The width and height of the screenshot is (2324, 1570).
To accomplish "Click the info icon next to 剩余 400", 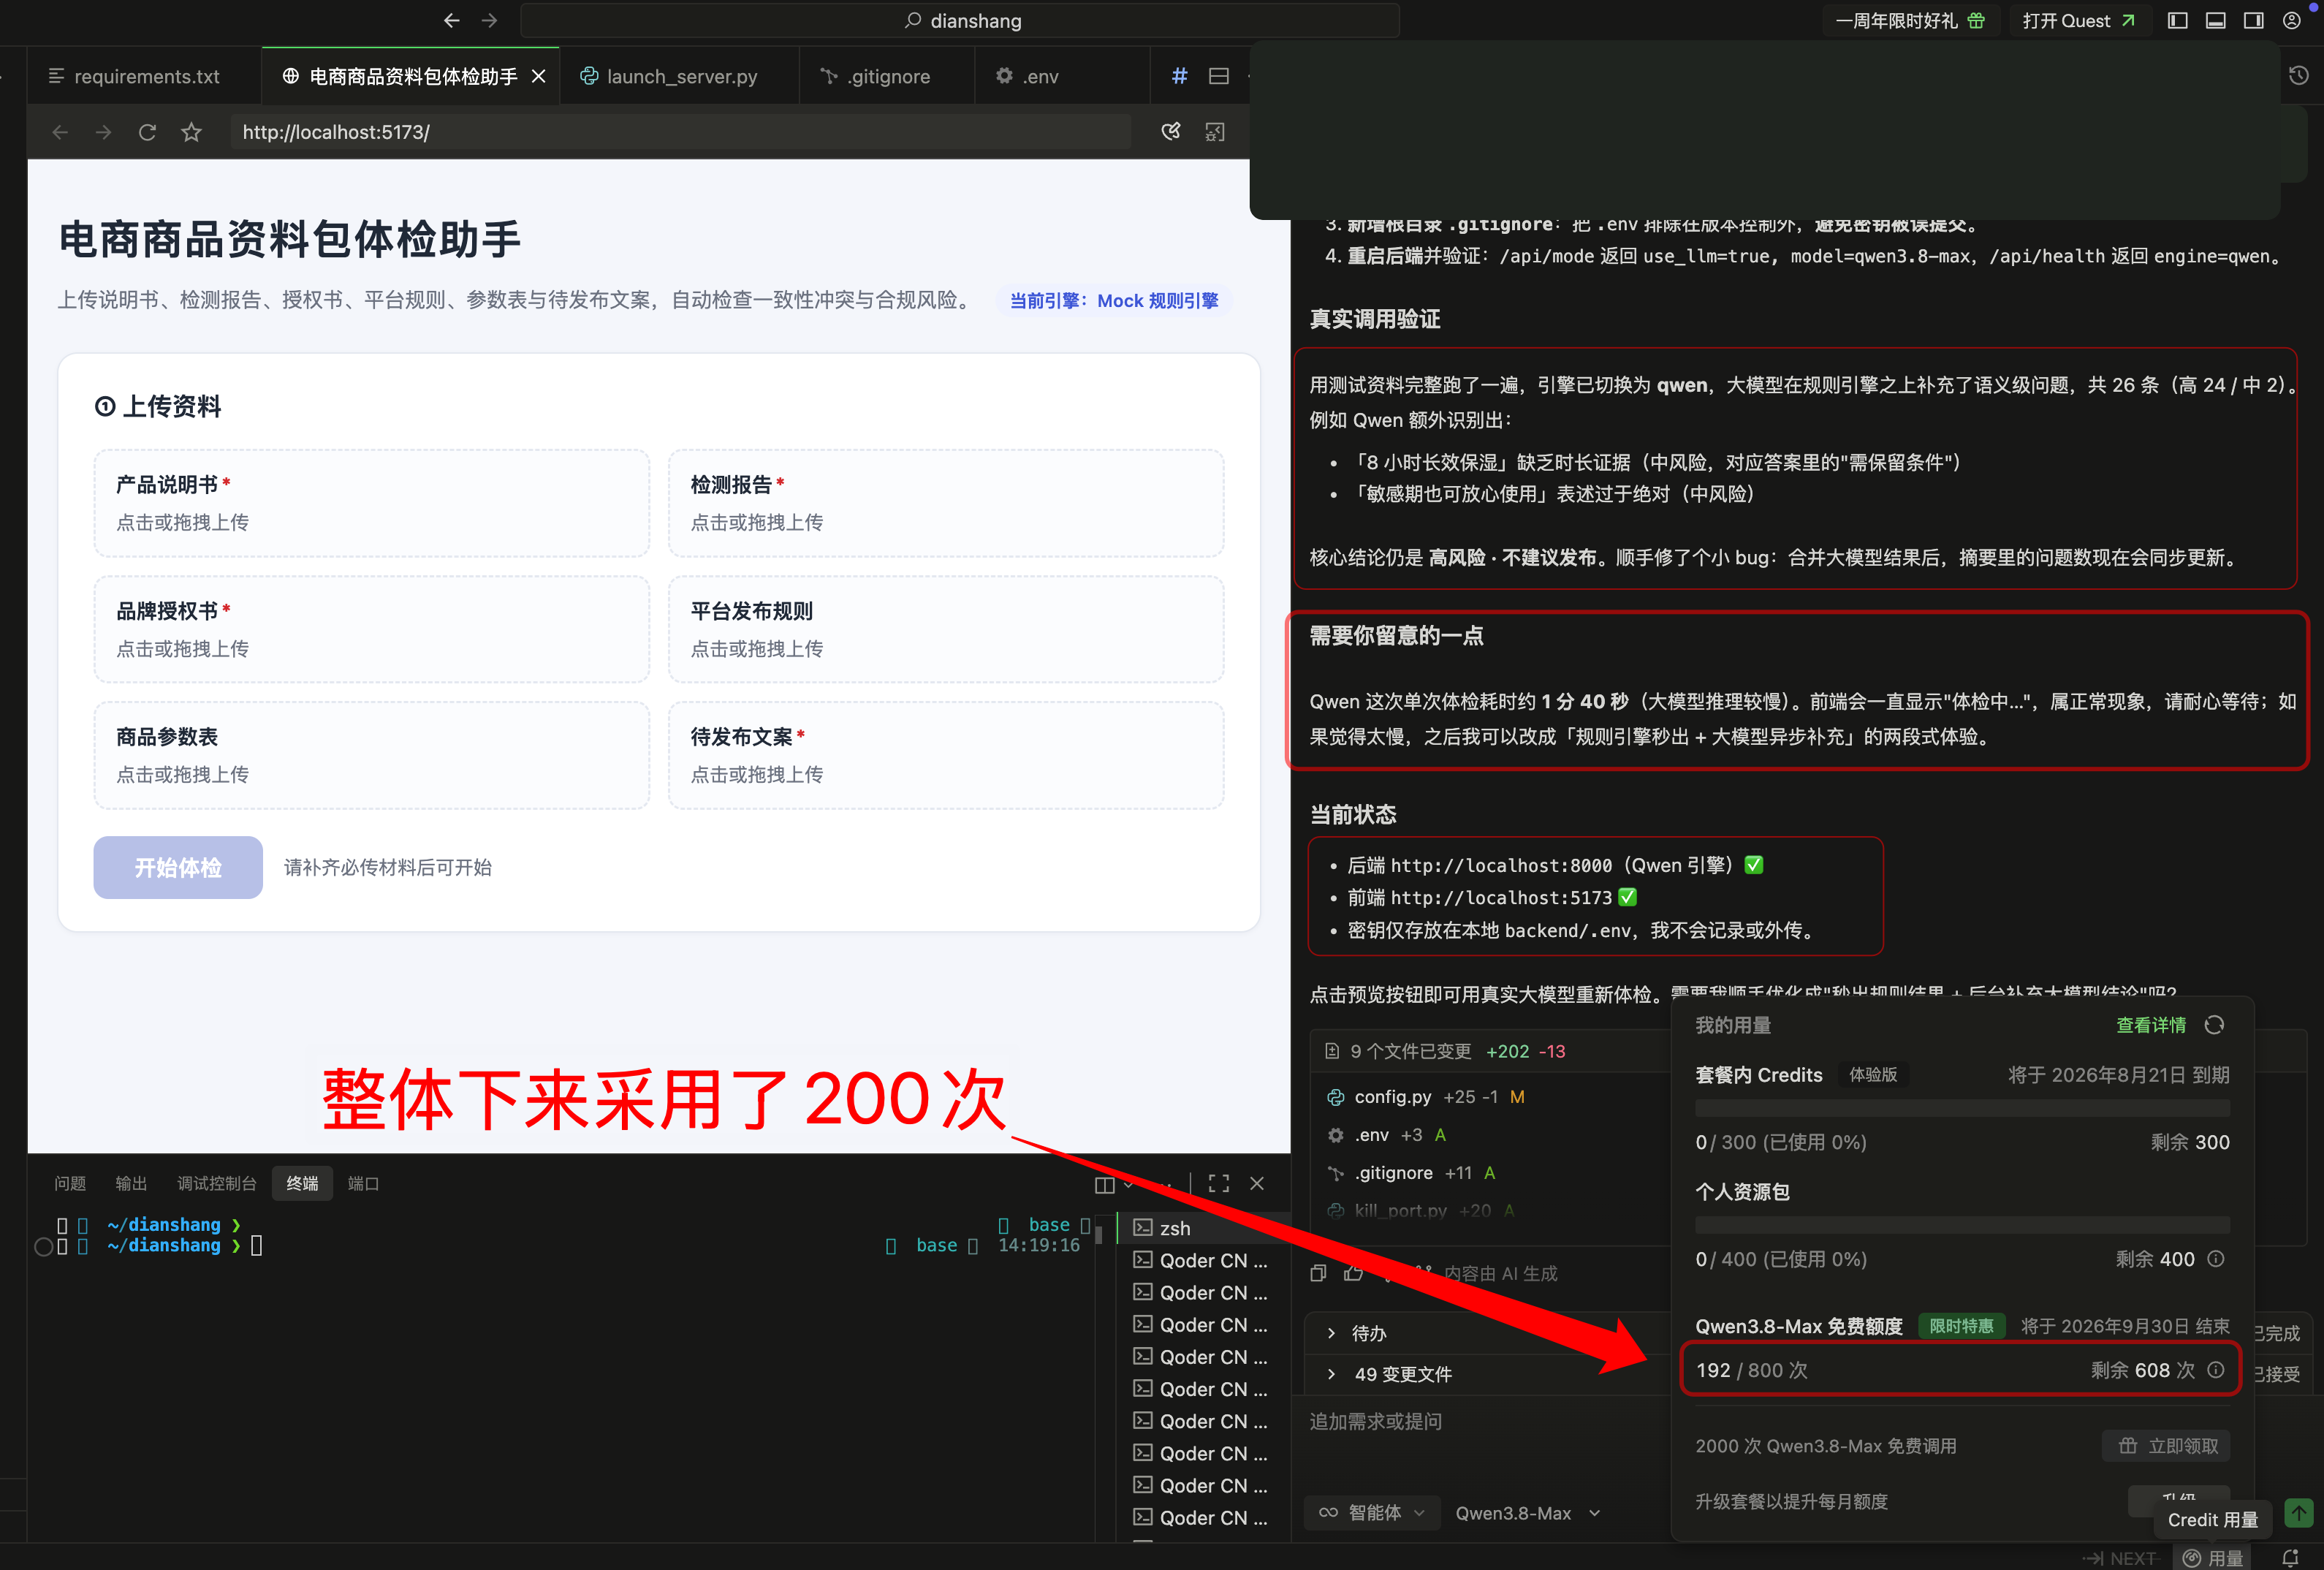I will [2216, 1259].
